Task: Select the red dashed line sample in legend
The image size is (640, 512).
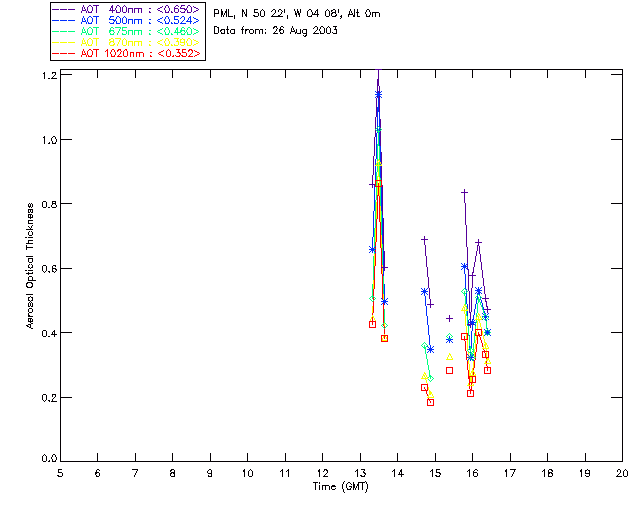Action: (x=64, y=53)
